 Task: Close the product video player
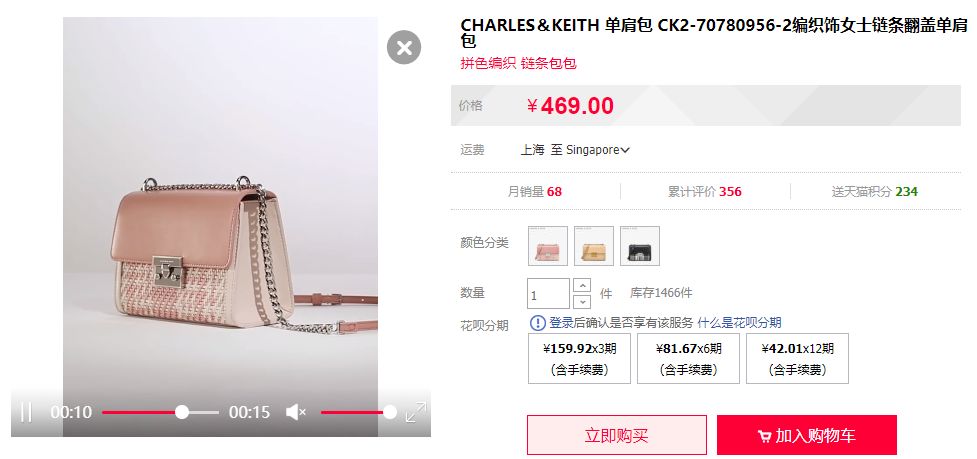(404, 47)
